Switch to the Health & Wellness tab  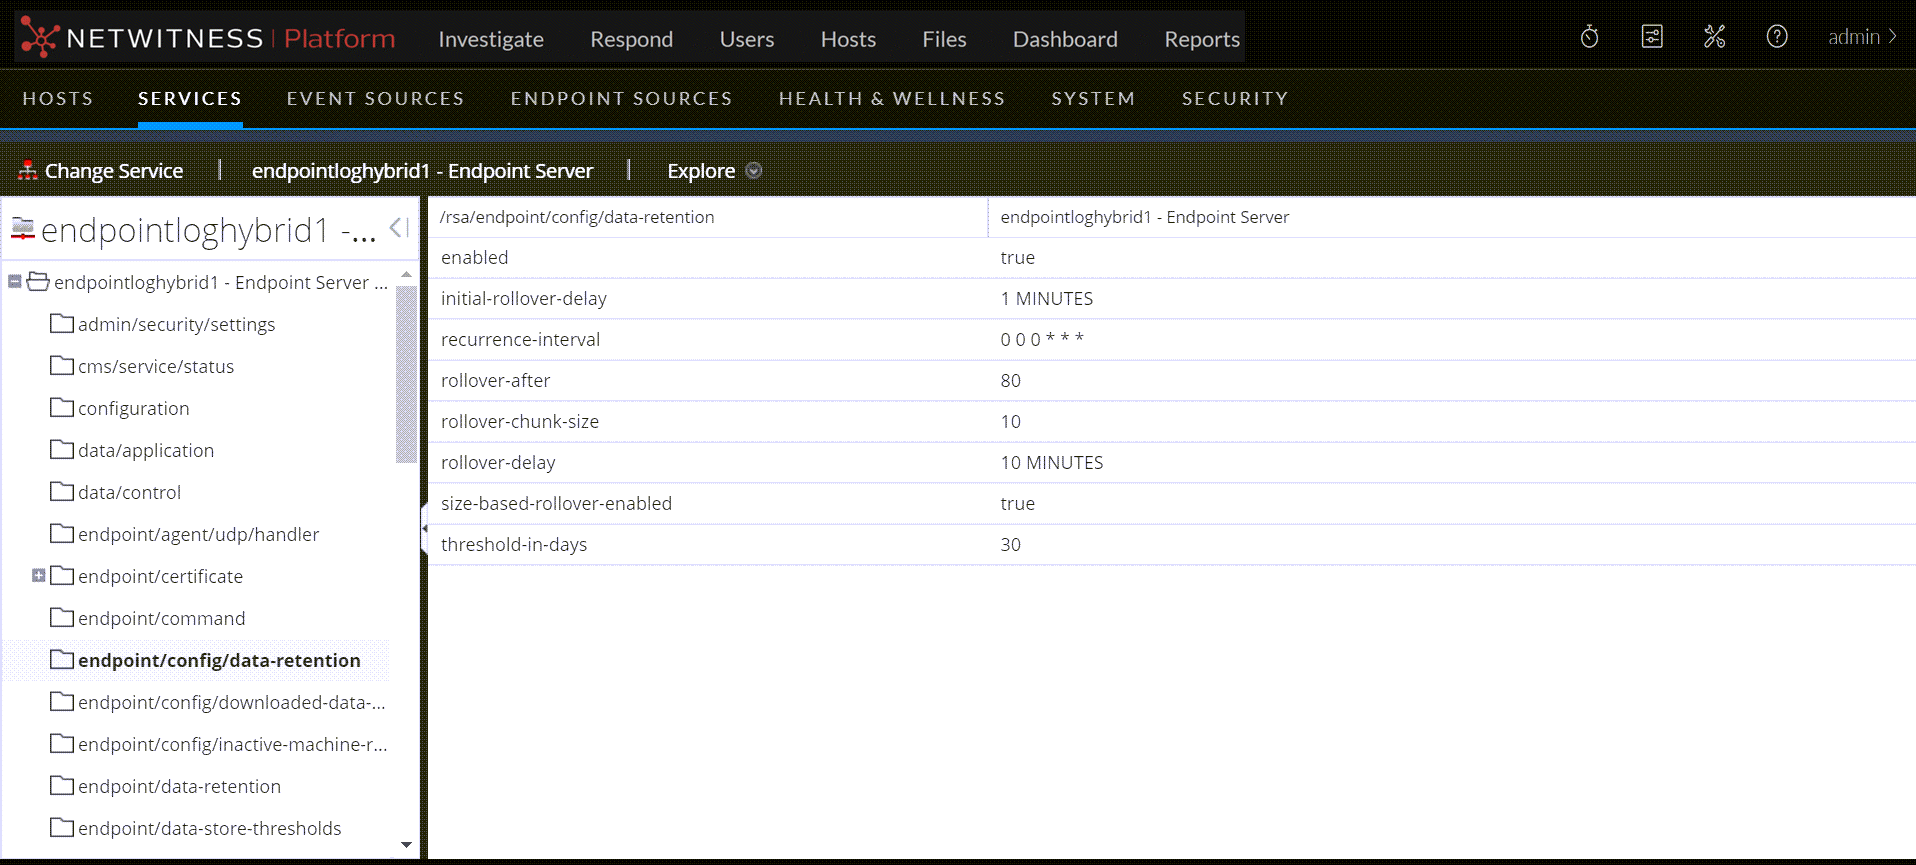click(x=891, y=99)
